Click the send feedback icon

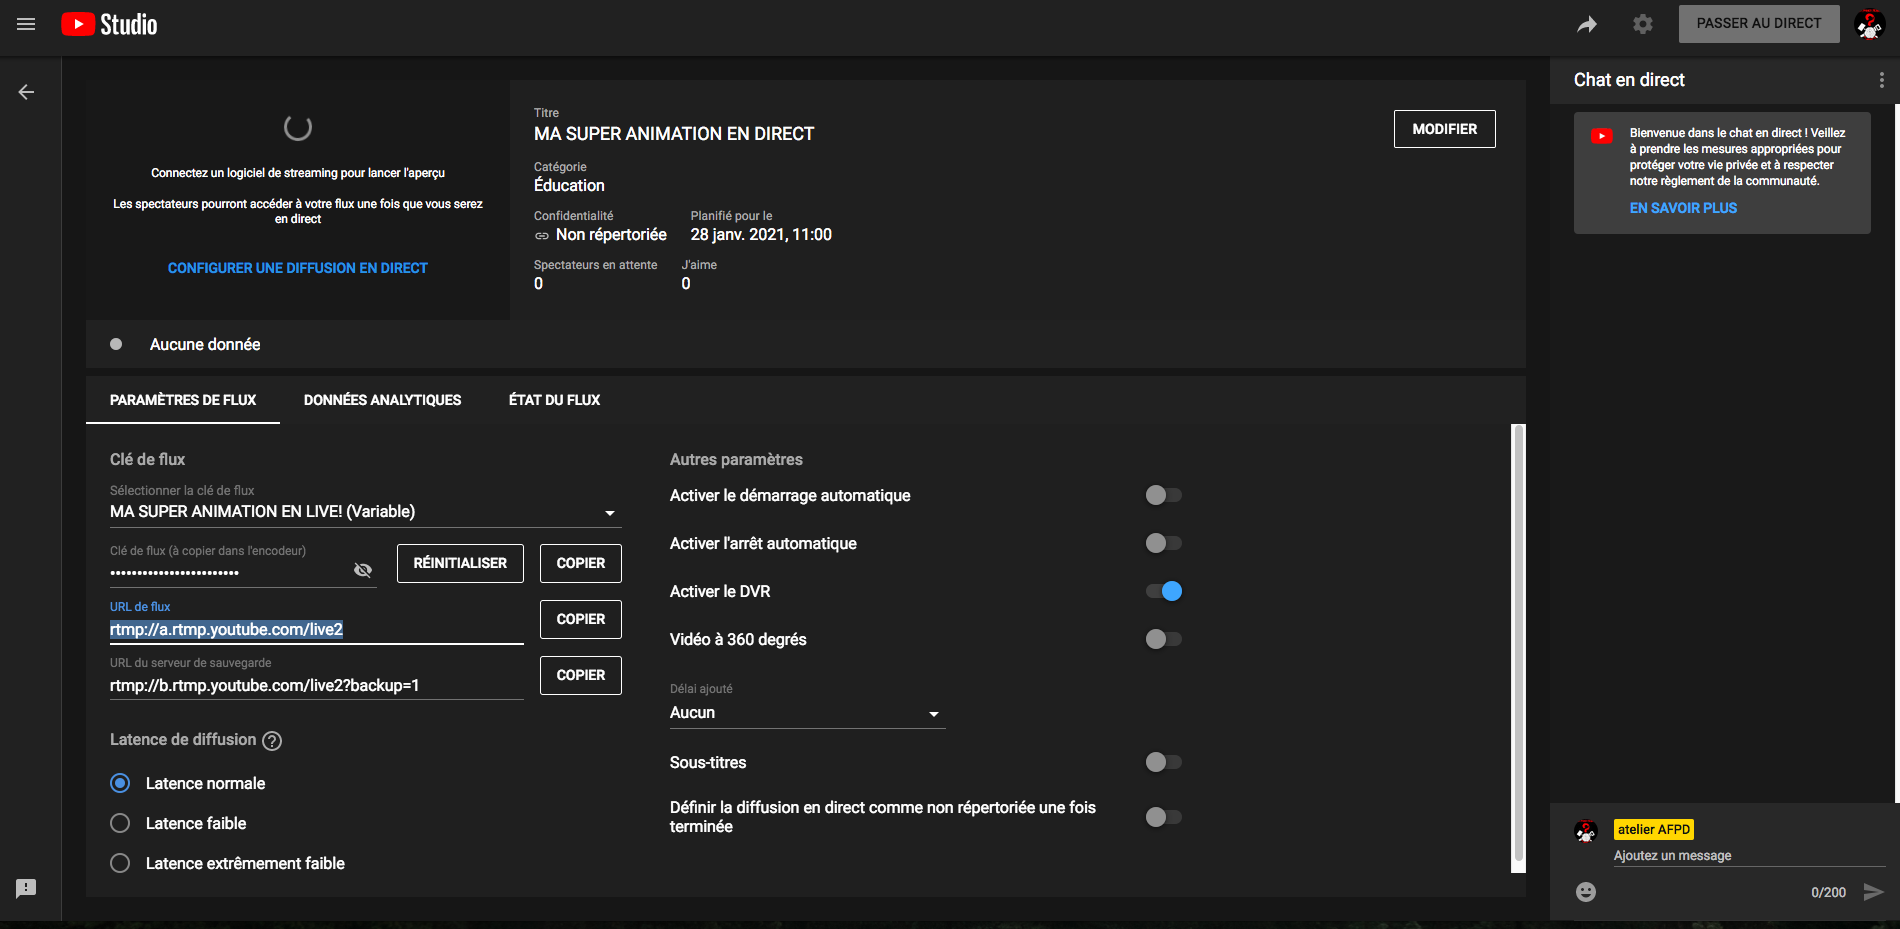(26, 888)
